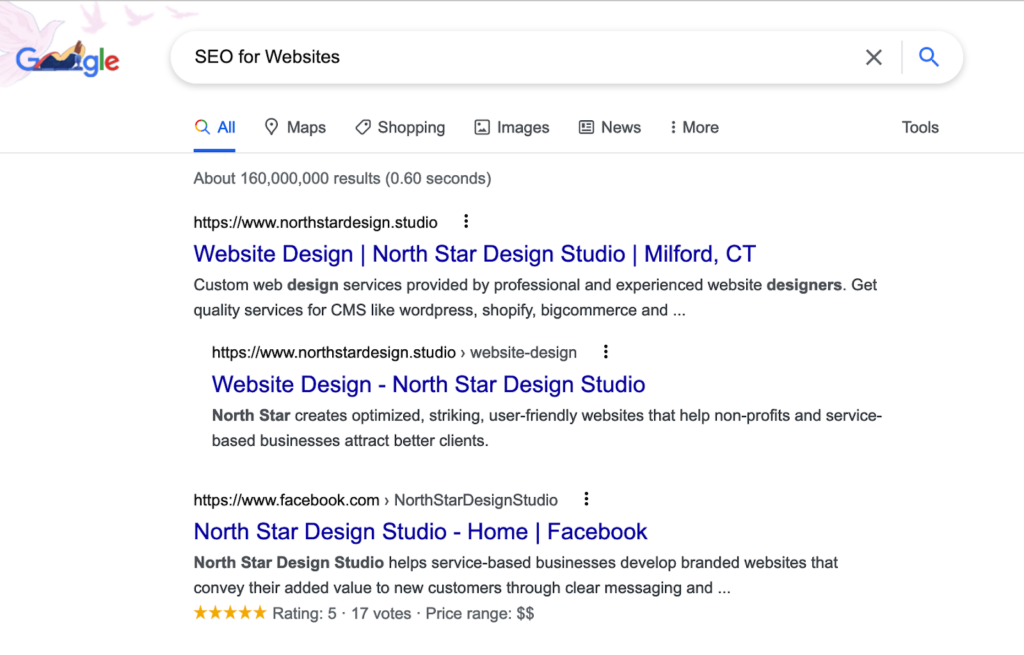Clear the search query with the X icon
1024x655 pixels.
874,57
